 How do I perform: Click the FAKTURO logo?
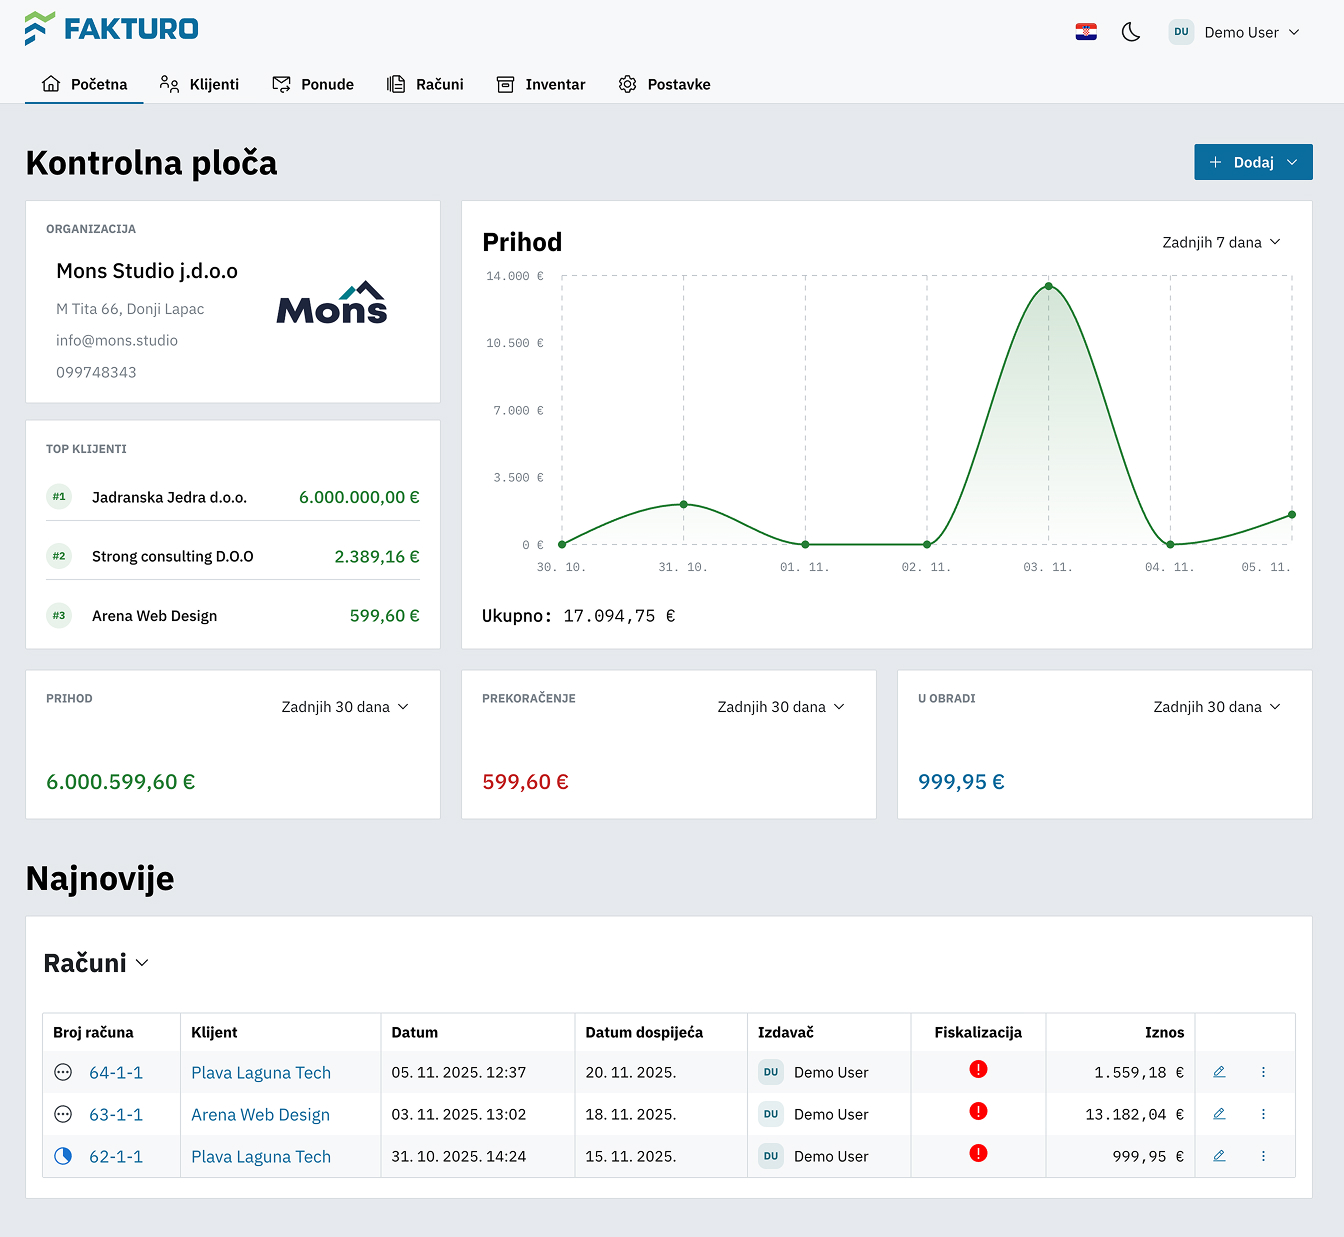click(112, 28)
